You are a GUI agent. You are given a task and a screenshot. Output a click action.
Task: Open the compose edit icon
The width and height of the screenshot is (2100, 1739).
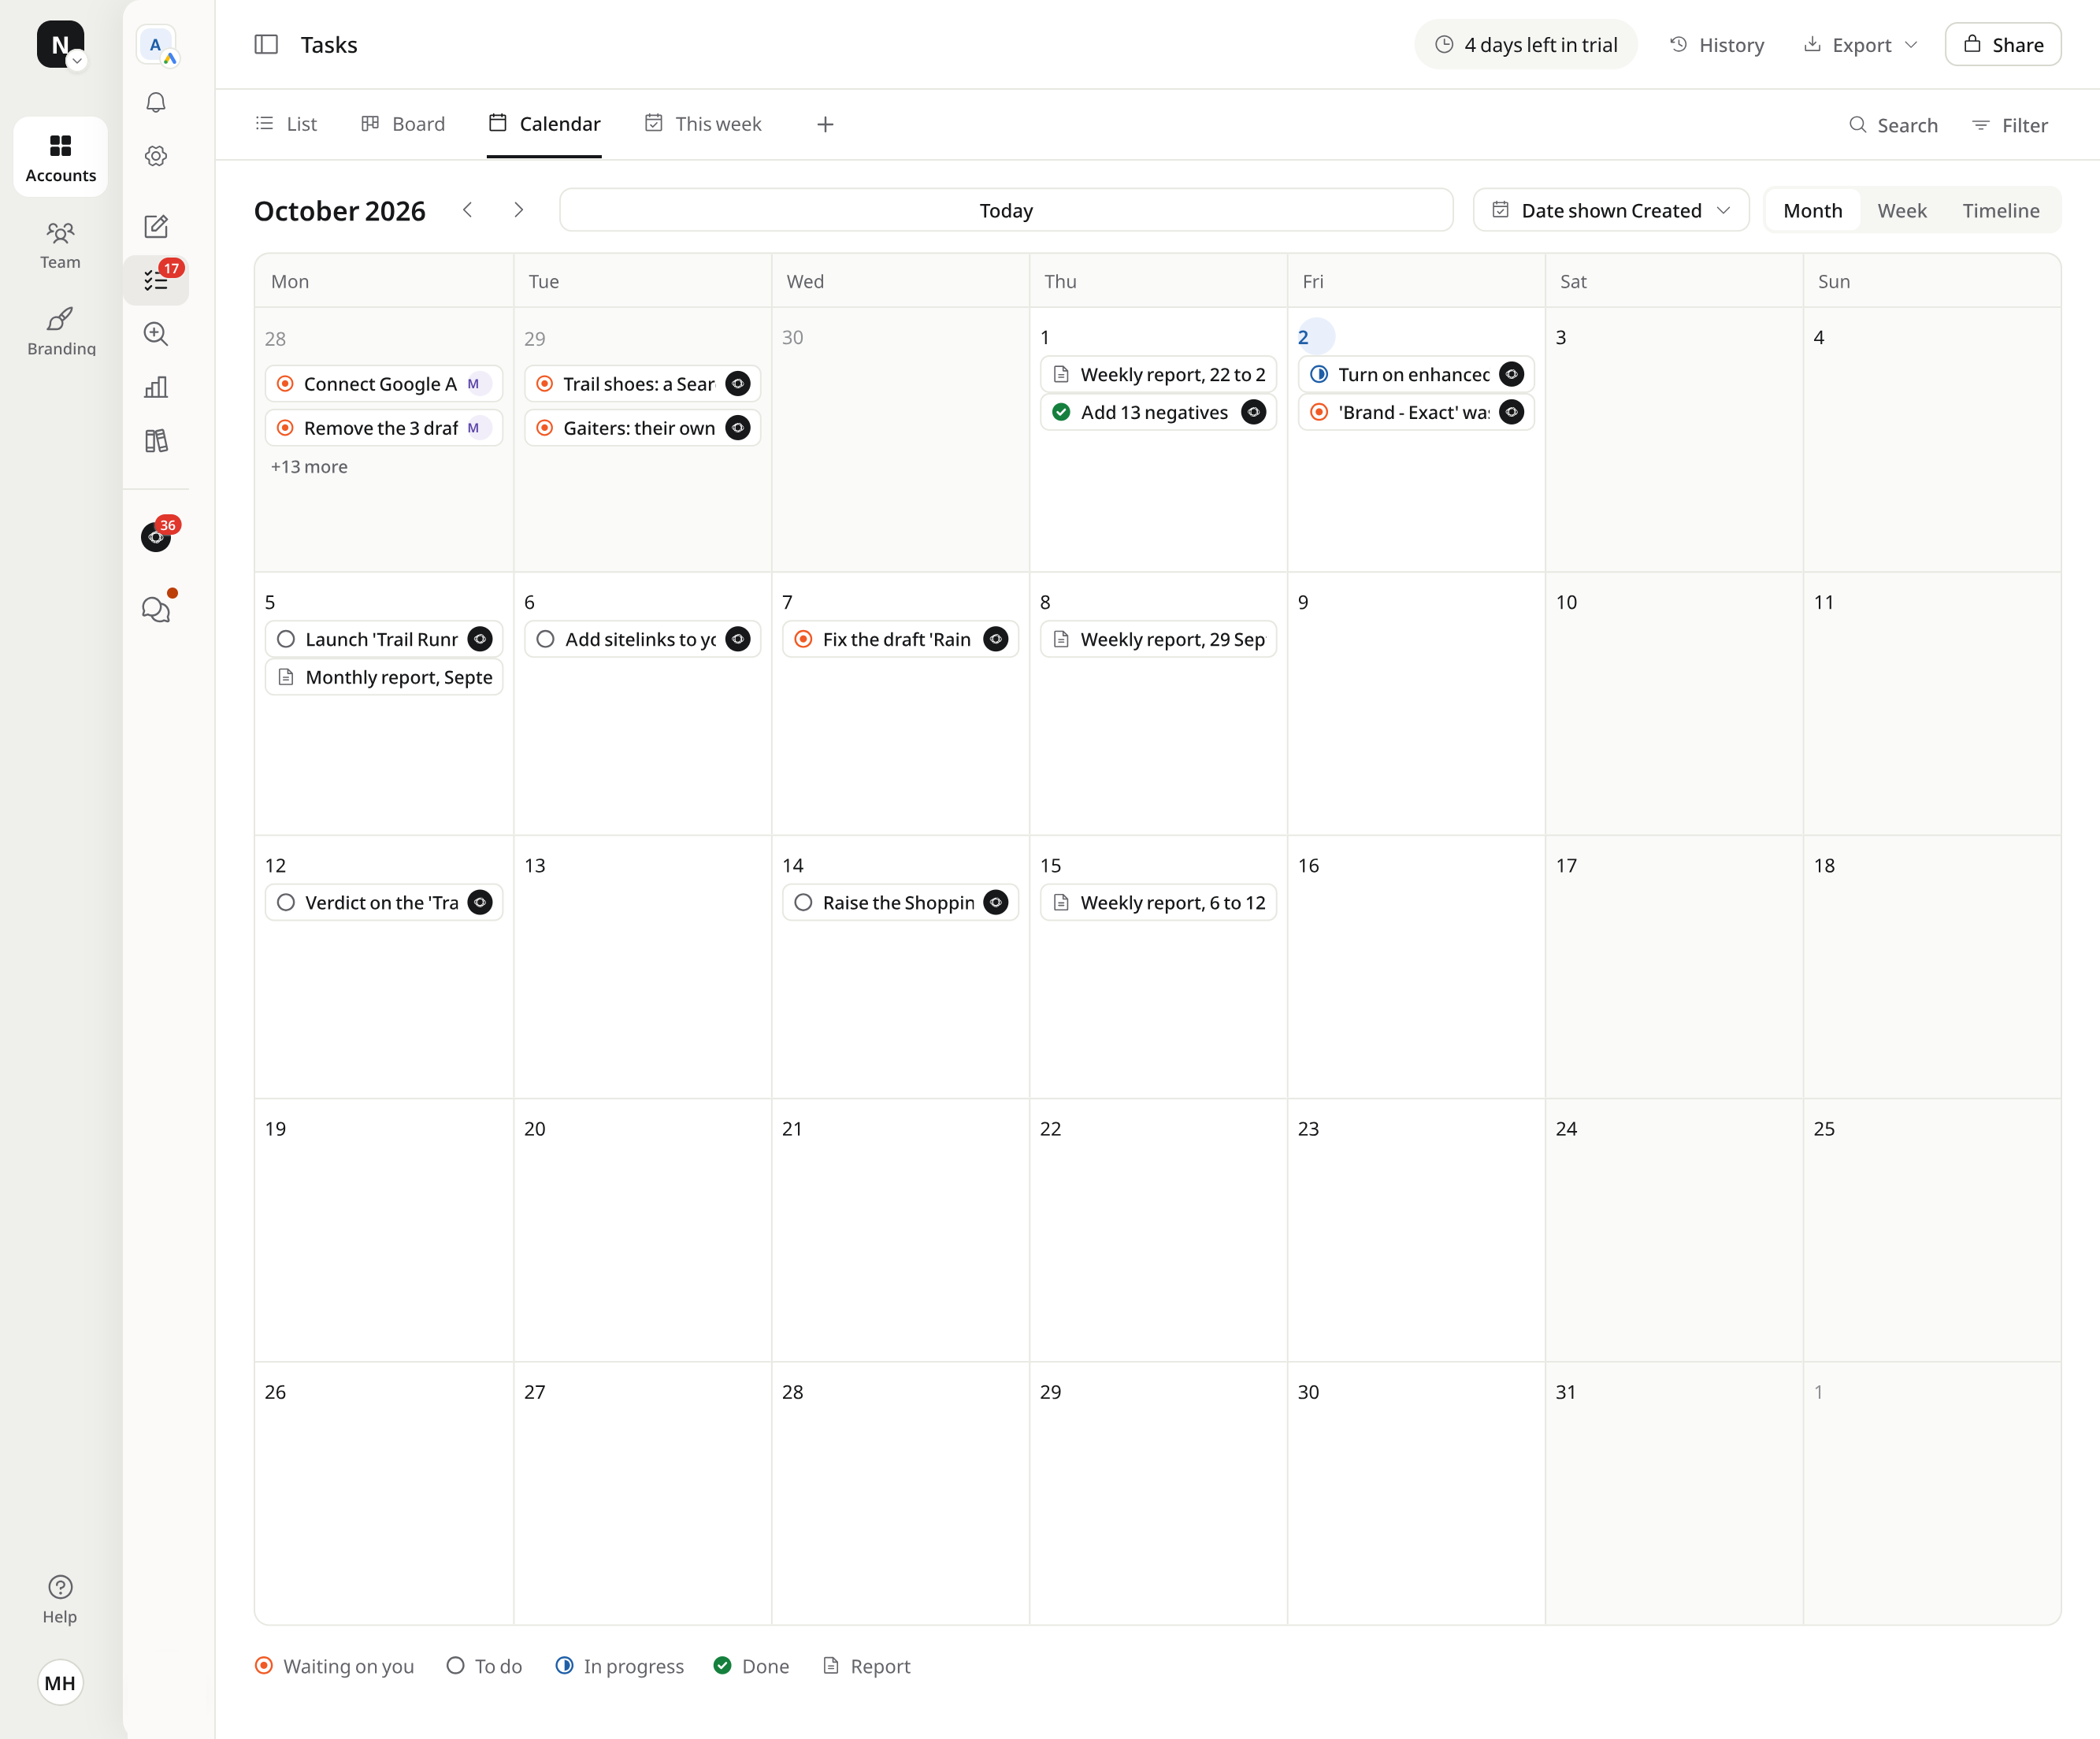pyautogui.click(x=156, y=226)
